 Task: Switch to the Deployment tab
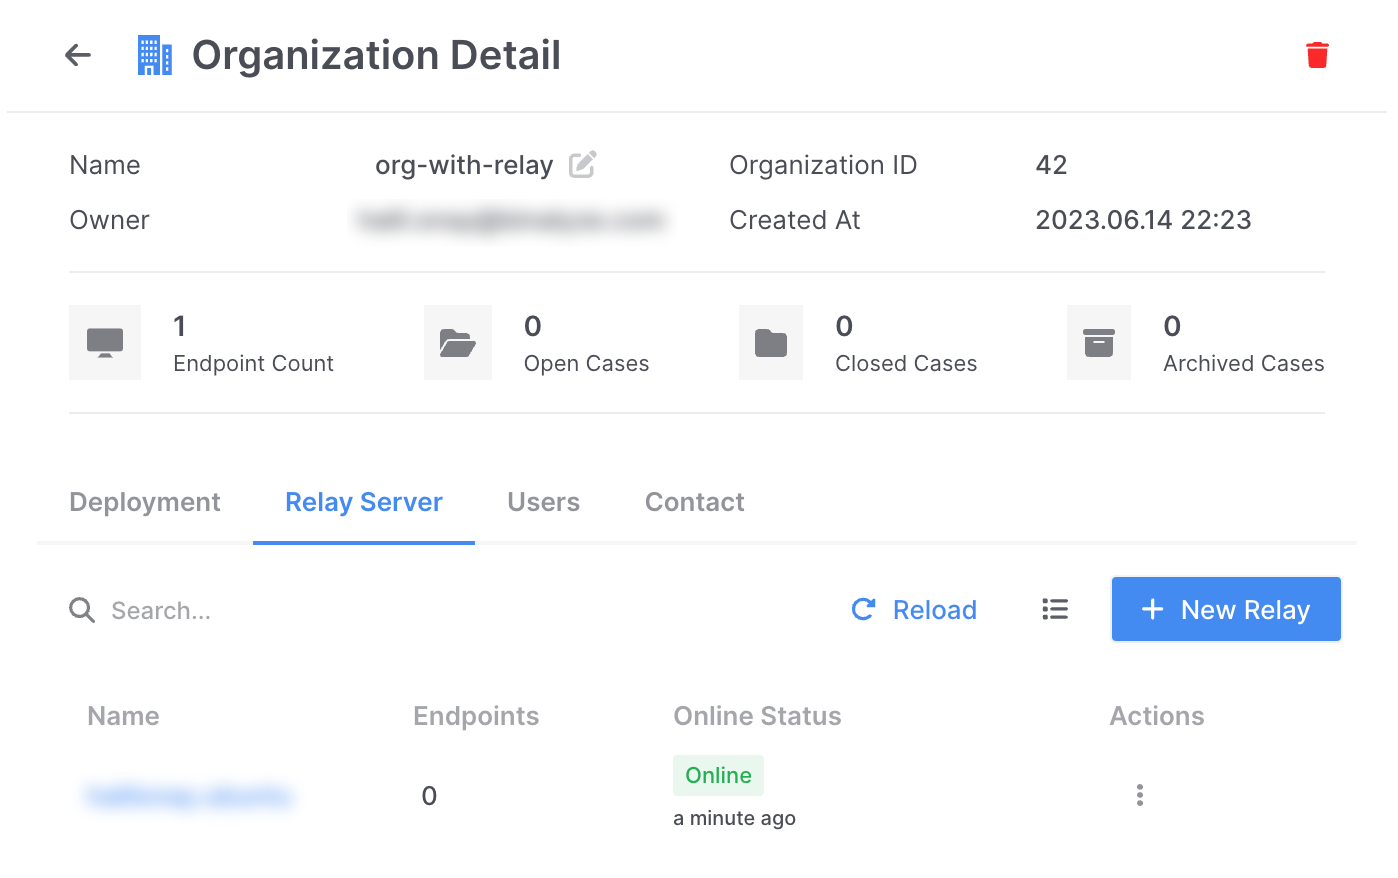145,502
